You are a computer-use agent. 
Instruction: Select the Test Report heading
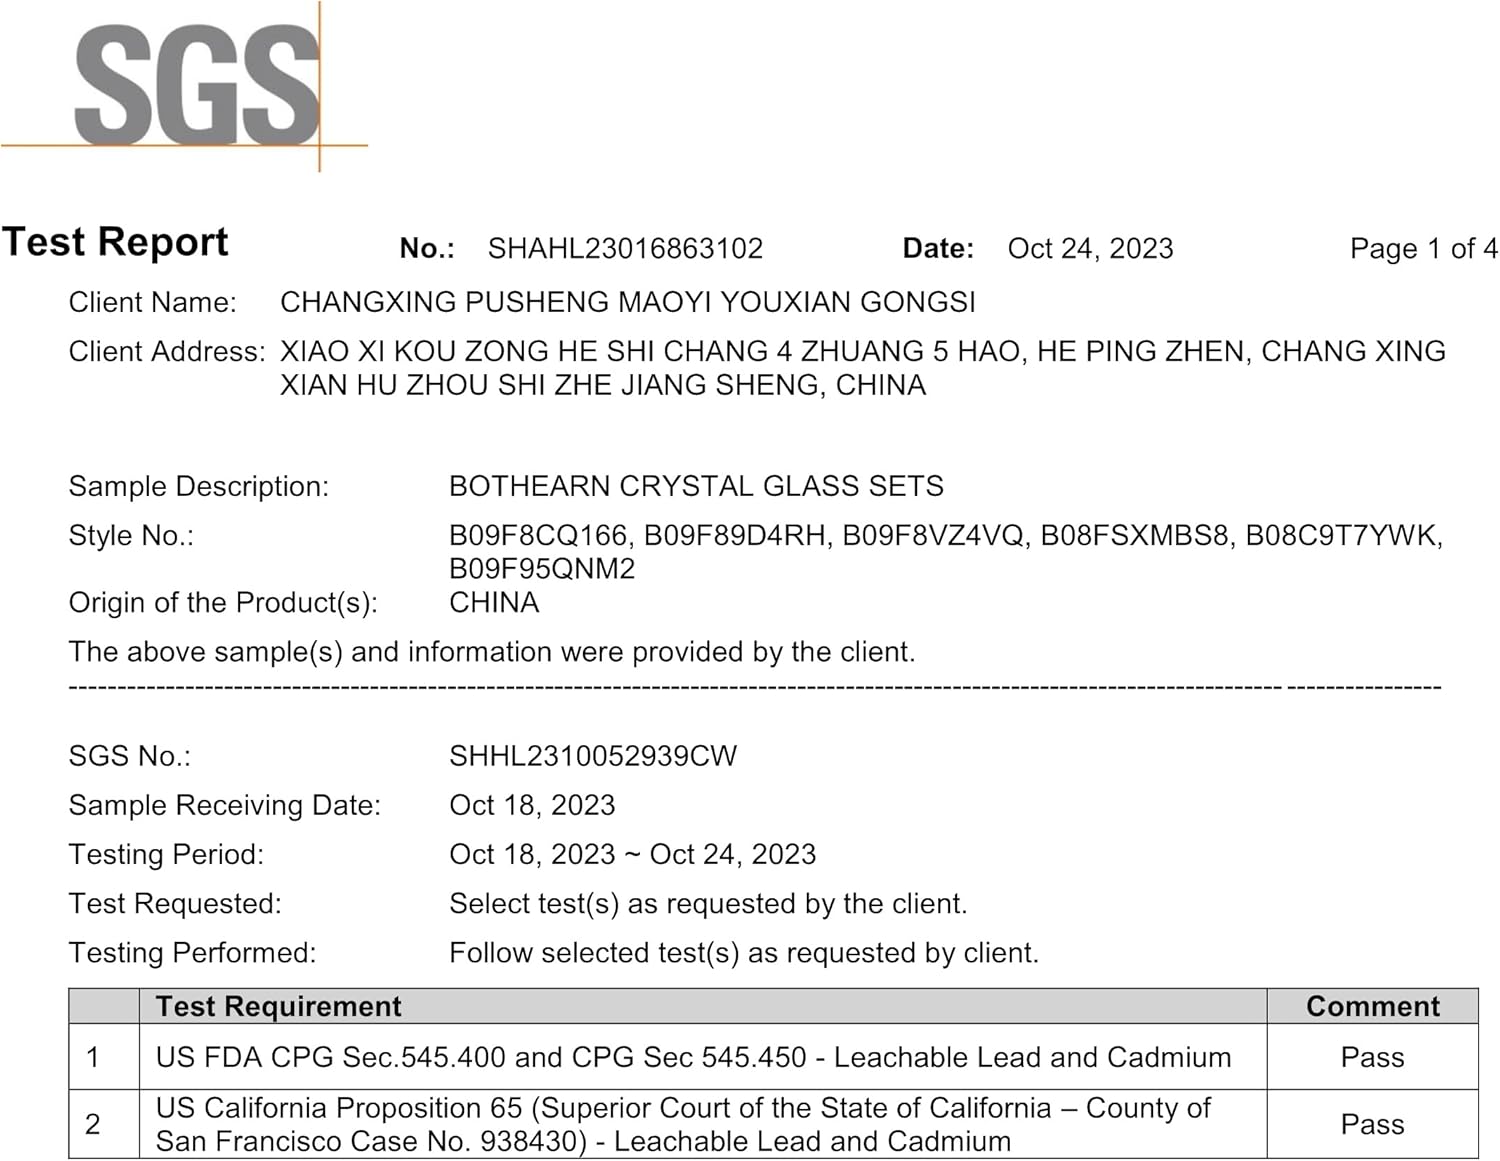coord(115,242)
